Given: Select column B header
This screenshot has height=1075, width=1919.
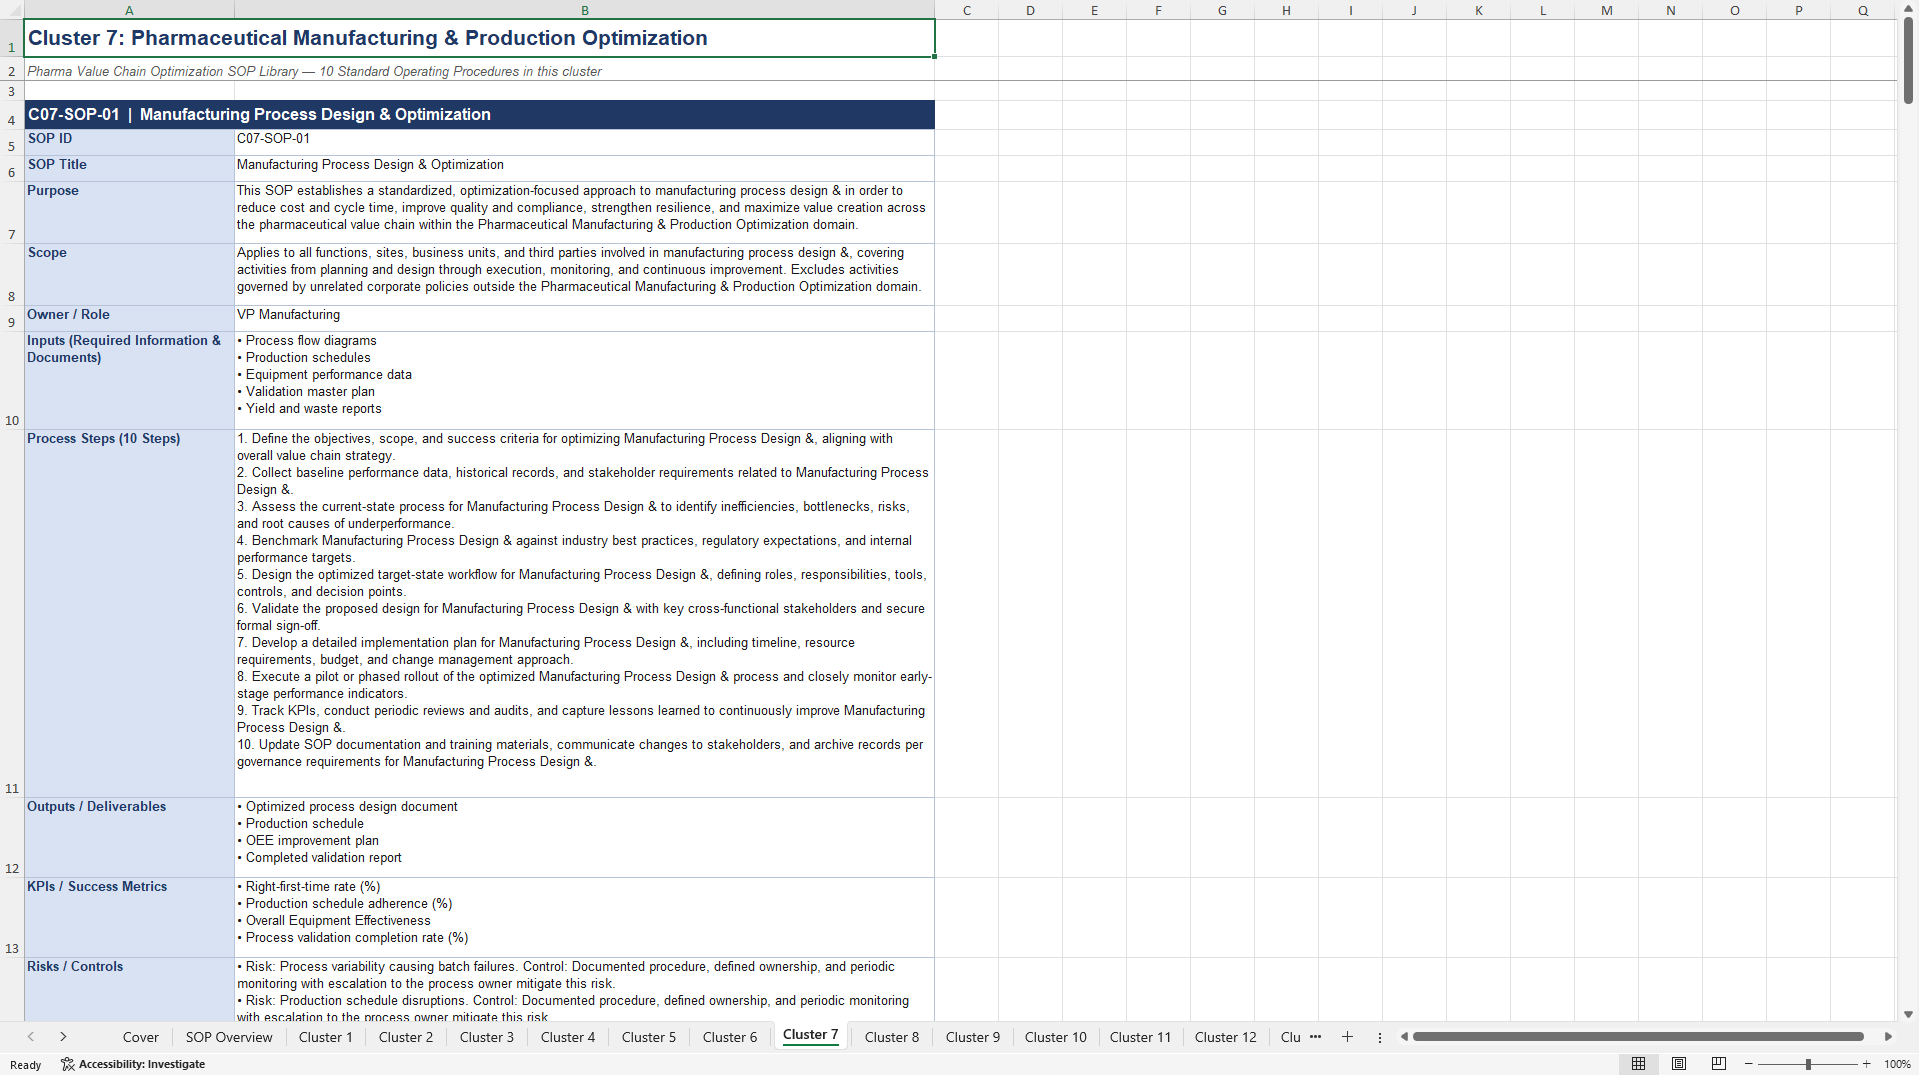Looking at the screenshot, I should [x=585, y=10].
